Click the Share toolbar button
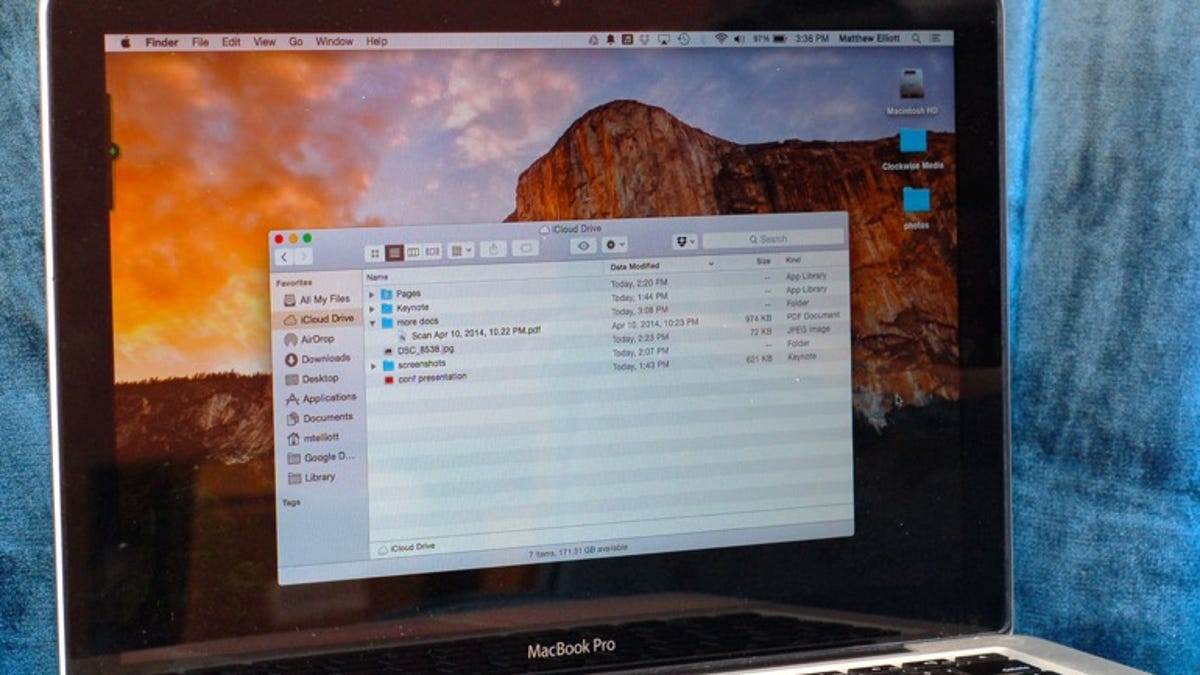The width and height of the screenshot is (1200, 675). (x=492, y=249)
